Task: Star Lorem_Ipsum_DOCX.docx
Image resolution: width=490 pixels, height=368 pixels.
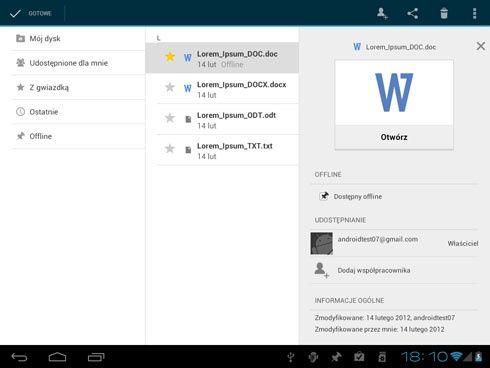Action: [170, 87]
